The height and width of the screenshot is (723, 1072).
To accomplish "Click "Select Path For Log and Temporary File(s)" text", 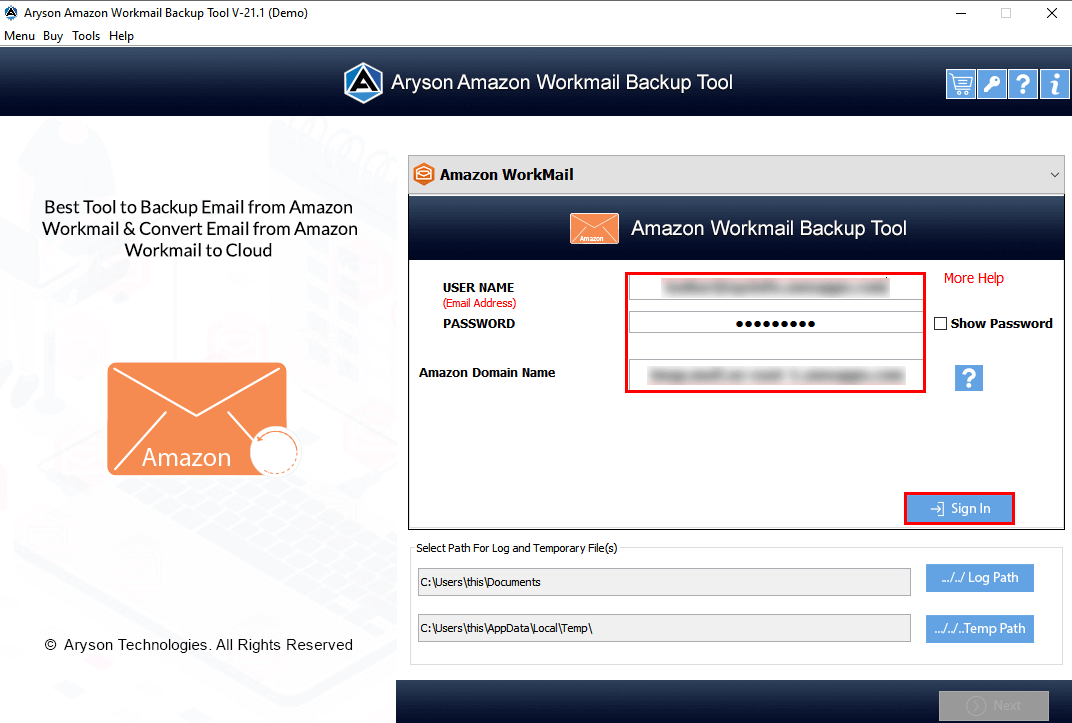I will 516,548.
